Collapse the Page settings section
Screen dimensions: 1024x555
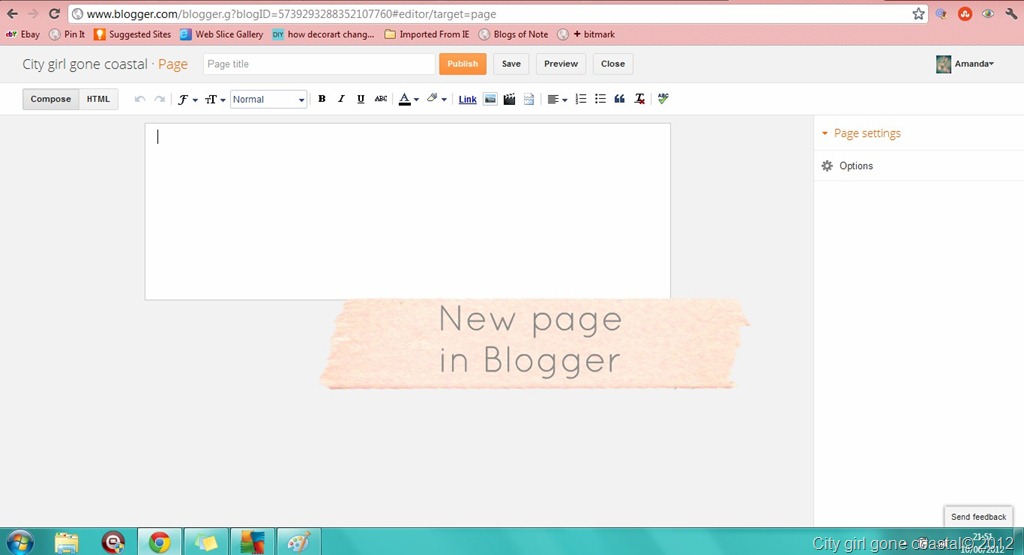(861, 133)
